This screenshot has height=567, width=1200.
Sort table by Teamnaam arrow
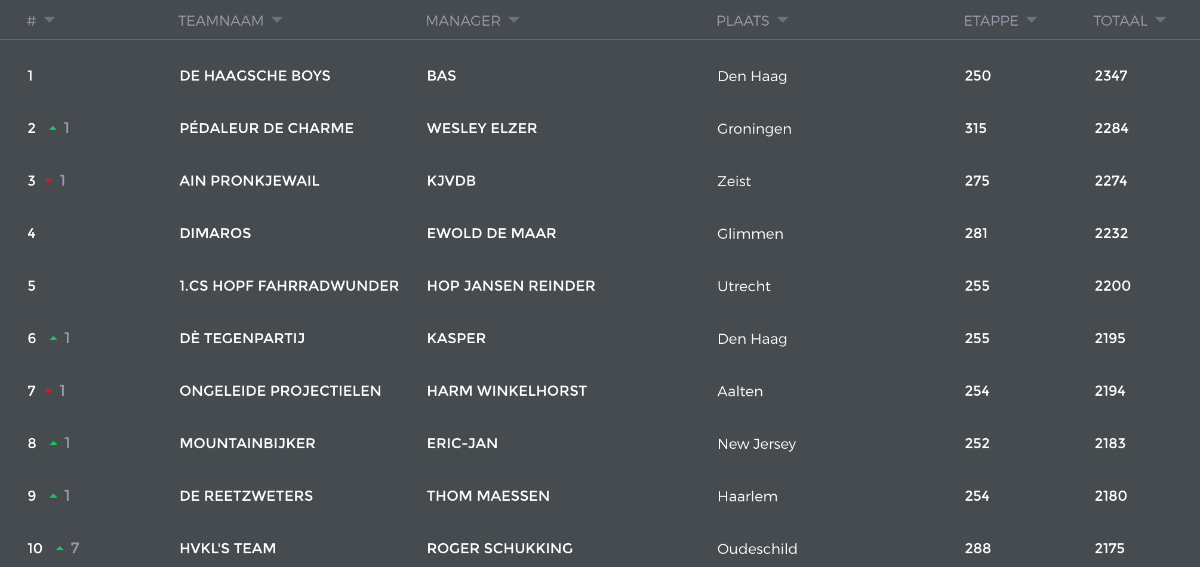(x=277, y=20)
